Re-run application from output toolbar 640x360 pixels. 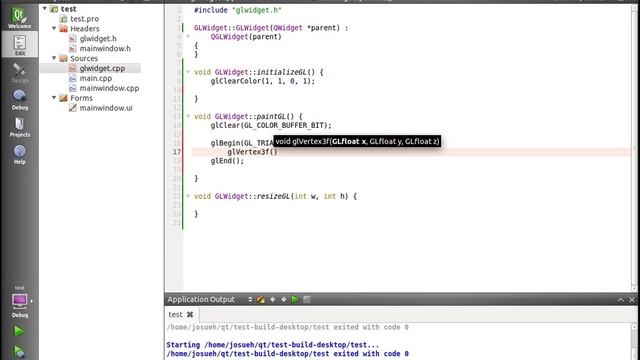pyautogui.click(x=295, y=300)
